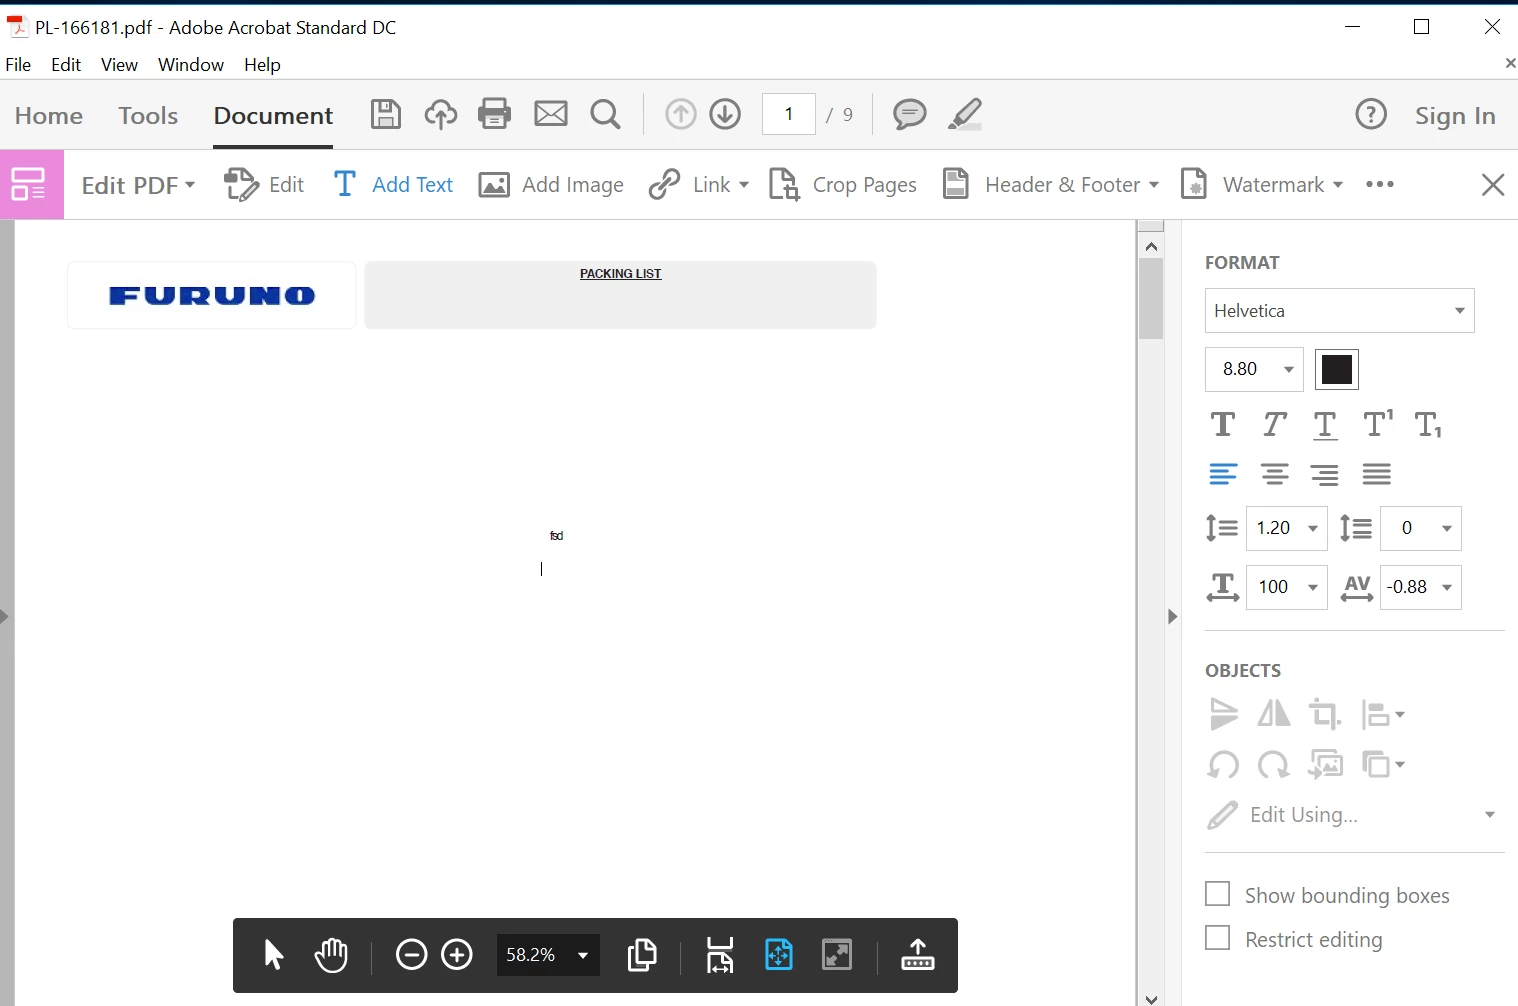1518x1006 pixels.
Task: Click the fit to width scrolling icon
Action: [720, 955]
